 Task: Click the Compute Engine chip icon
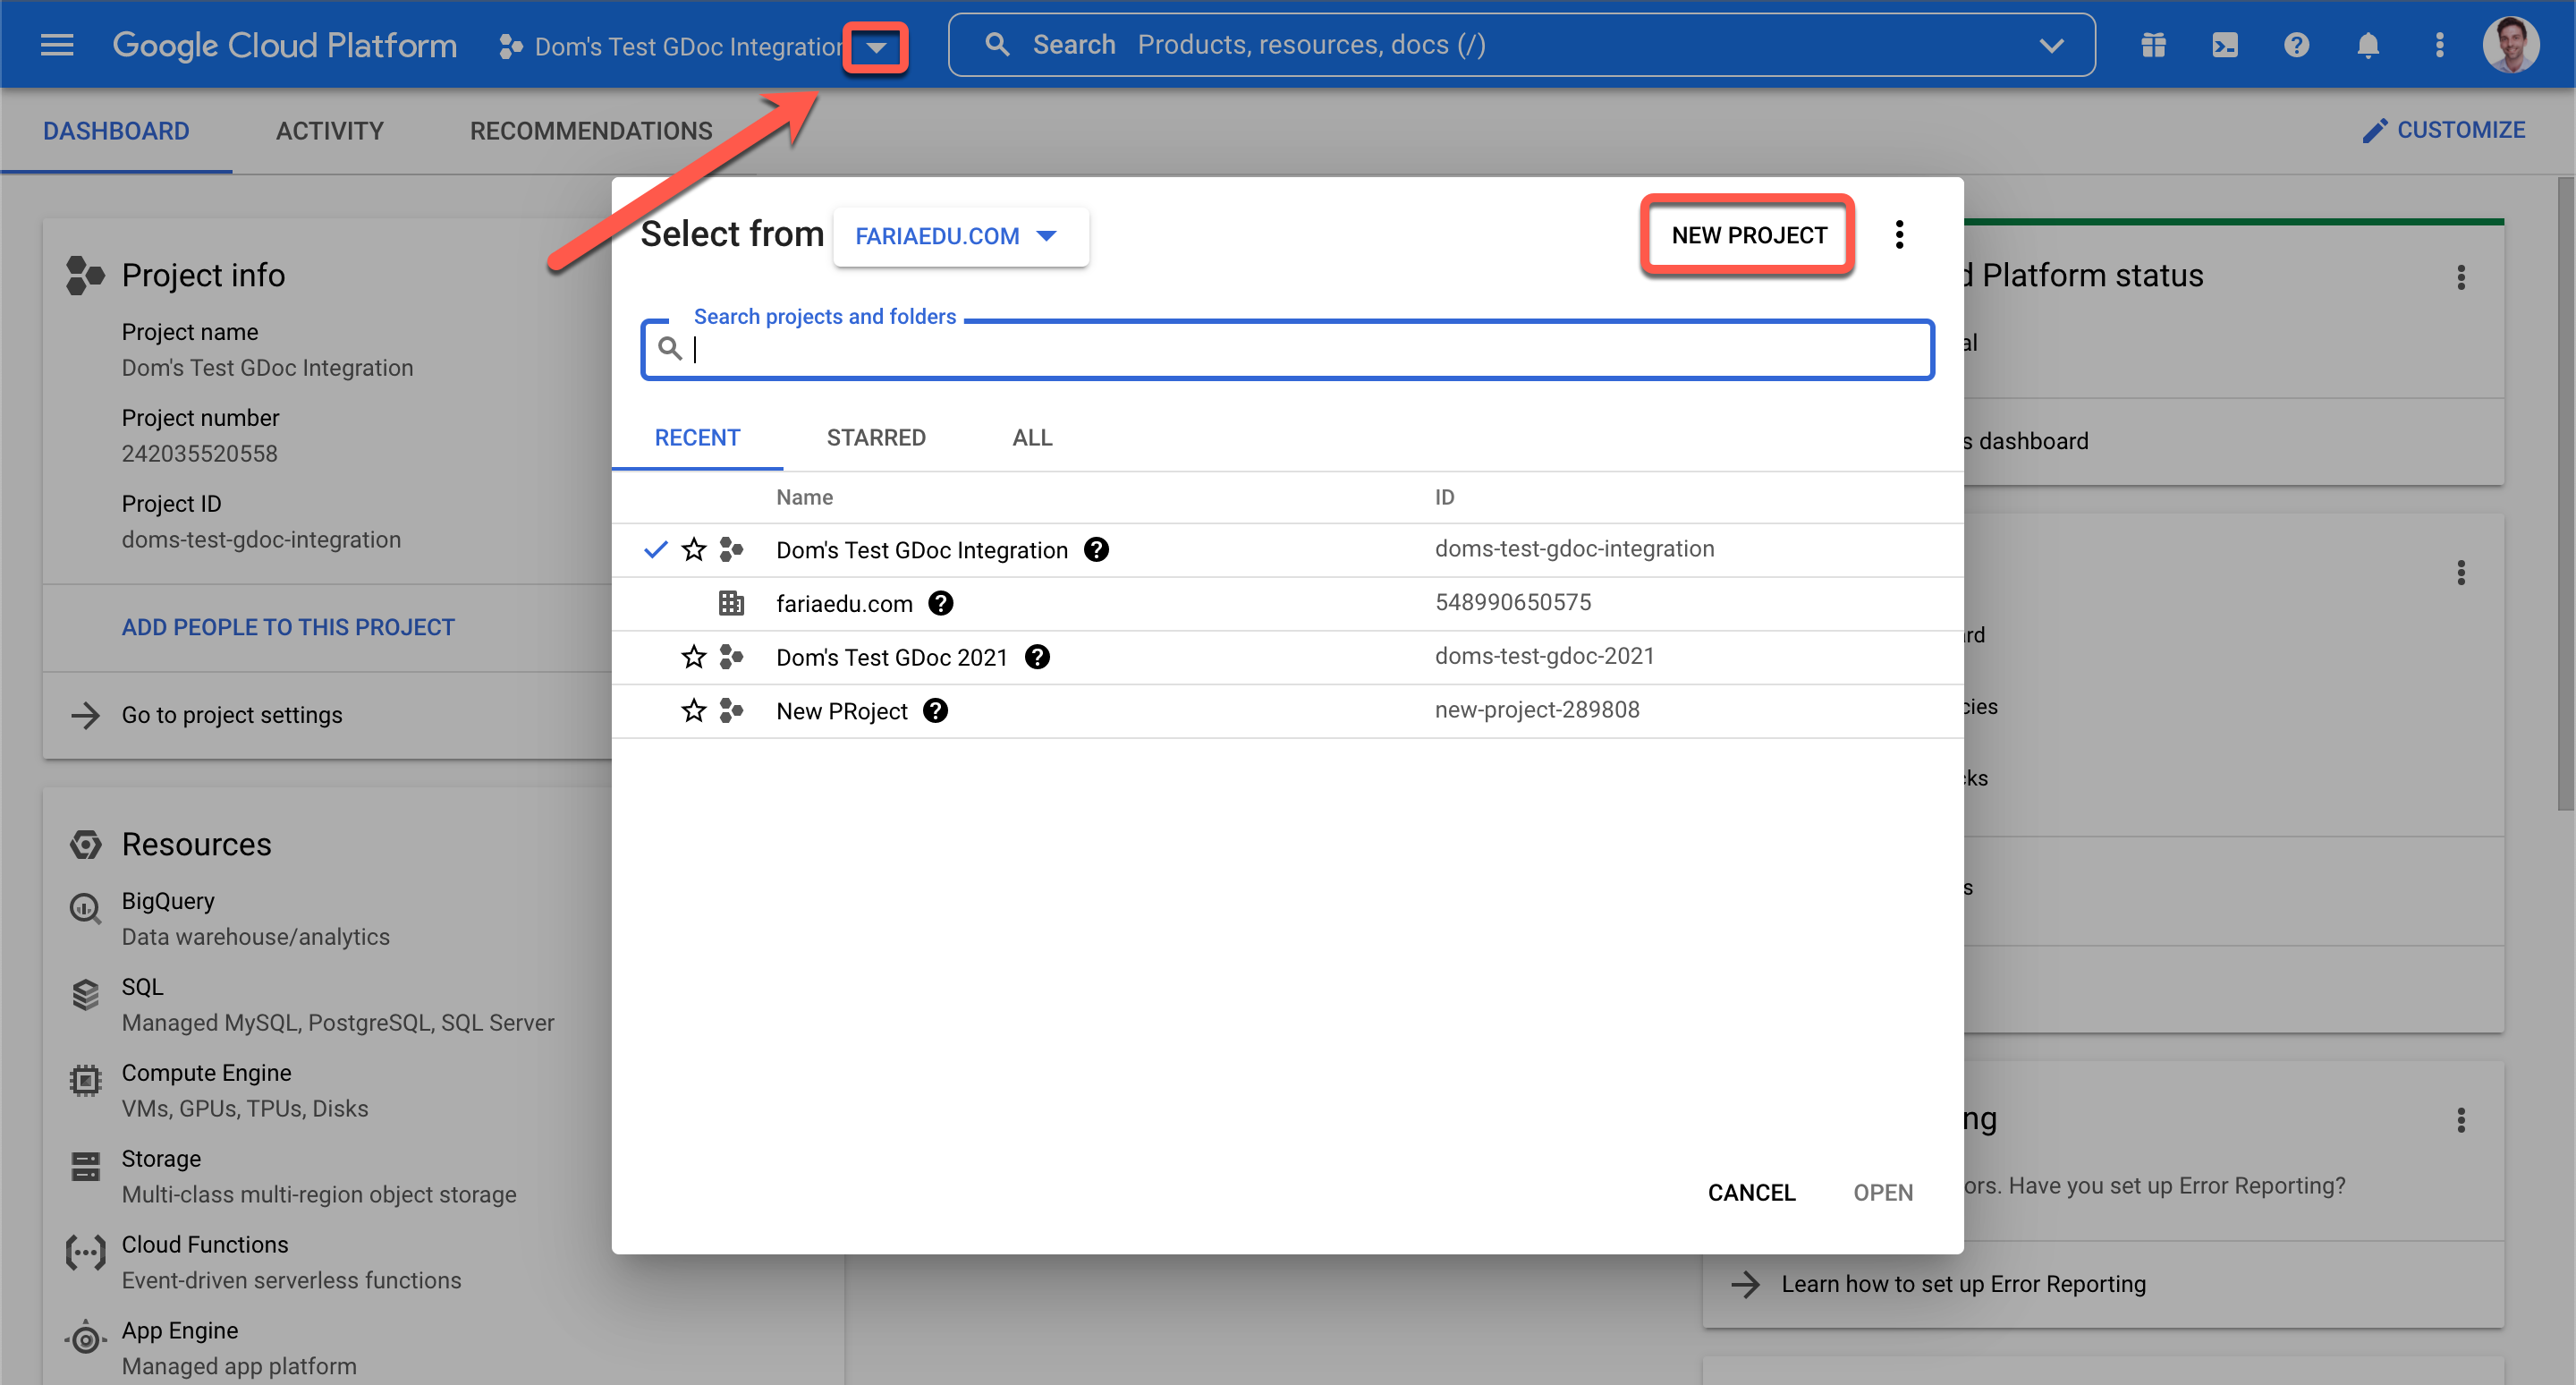[x=85, y=1081]
